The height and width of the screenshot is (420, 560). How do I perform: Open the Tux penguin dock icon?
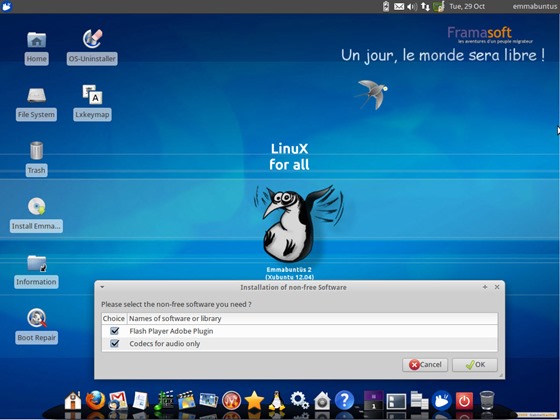[276, 401]
